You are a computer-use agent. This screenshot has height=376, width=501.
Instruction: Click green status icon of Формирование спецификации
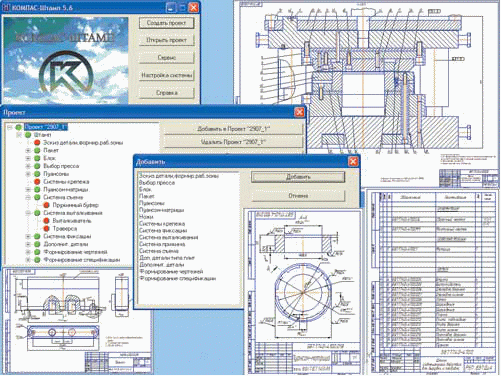37,260
